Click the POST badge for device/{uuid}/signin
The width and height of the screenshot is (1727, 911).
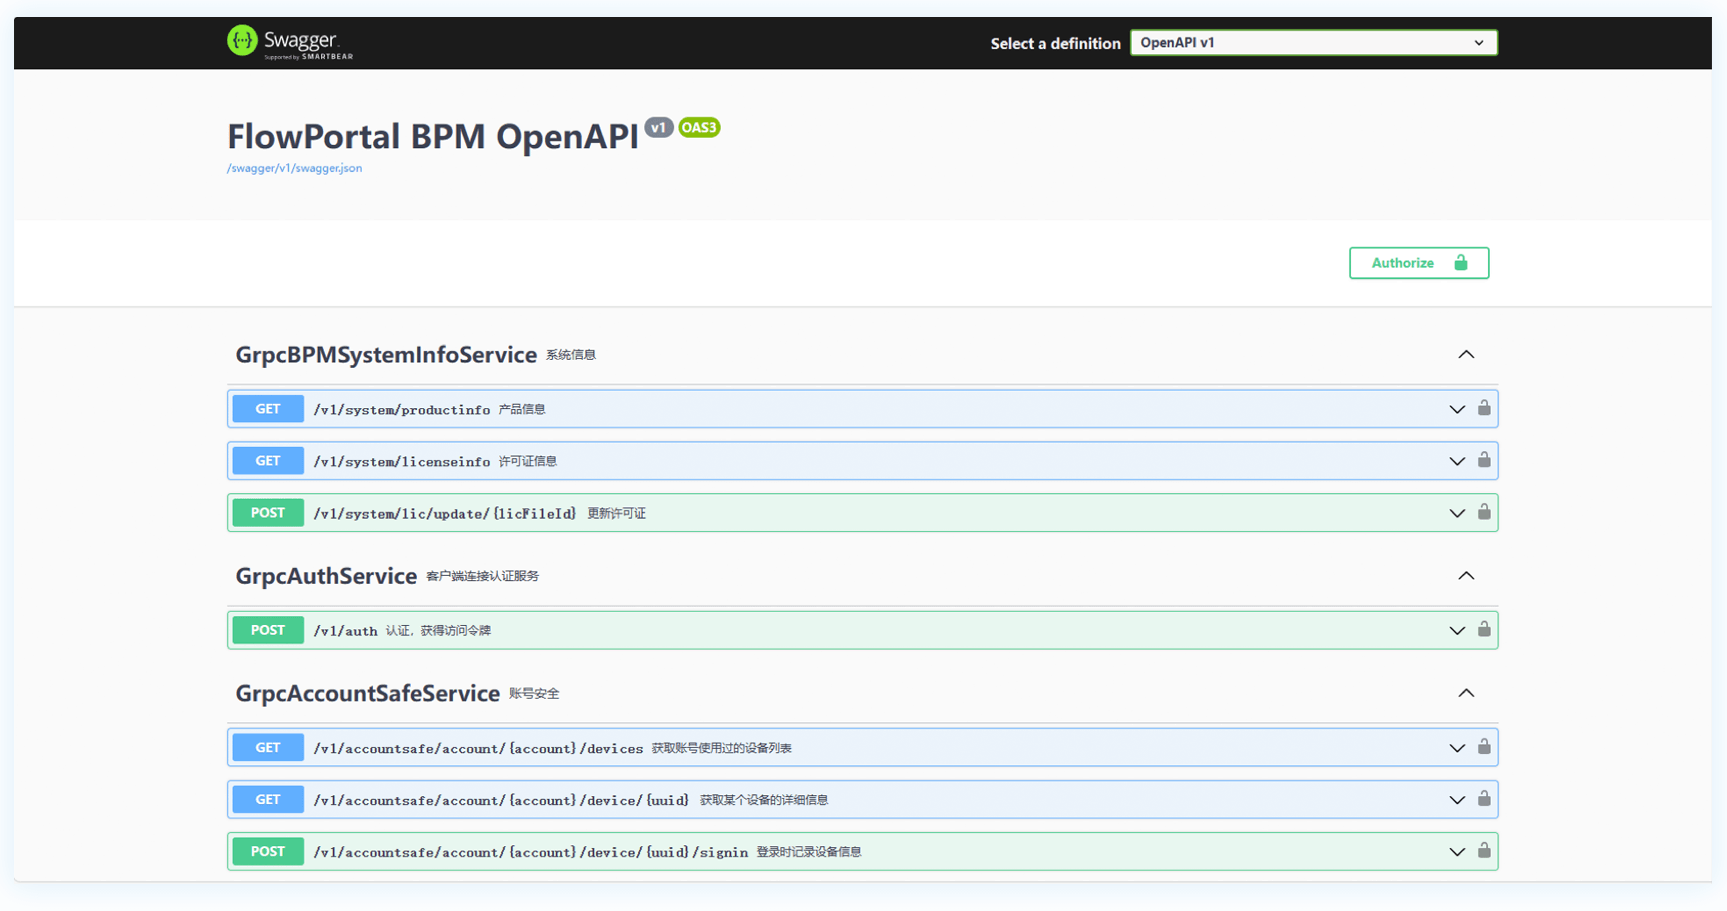pos(268,852)
